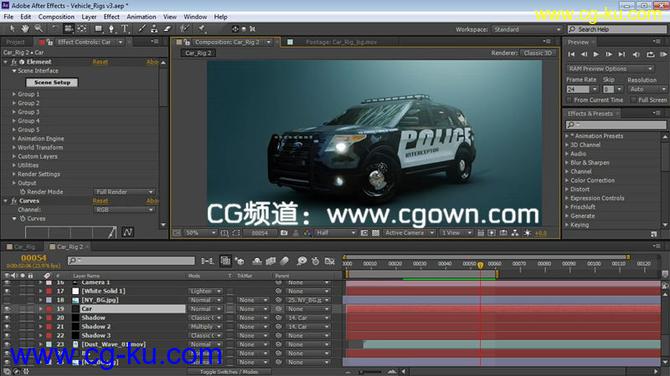Jump to first frame in Preview
Viewport: 670px width, 376px height.
[571, 54]
